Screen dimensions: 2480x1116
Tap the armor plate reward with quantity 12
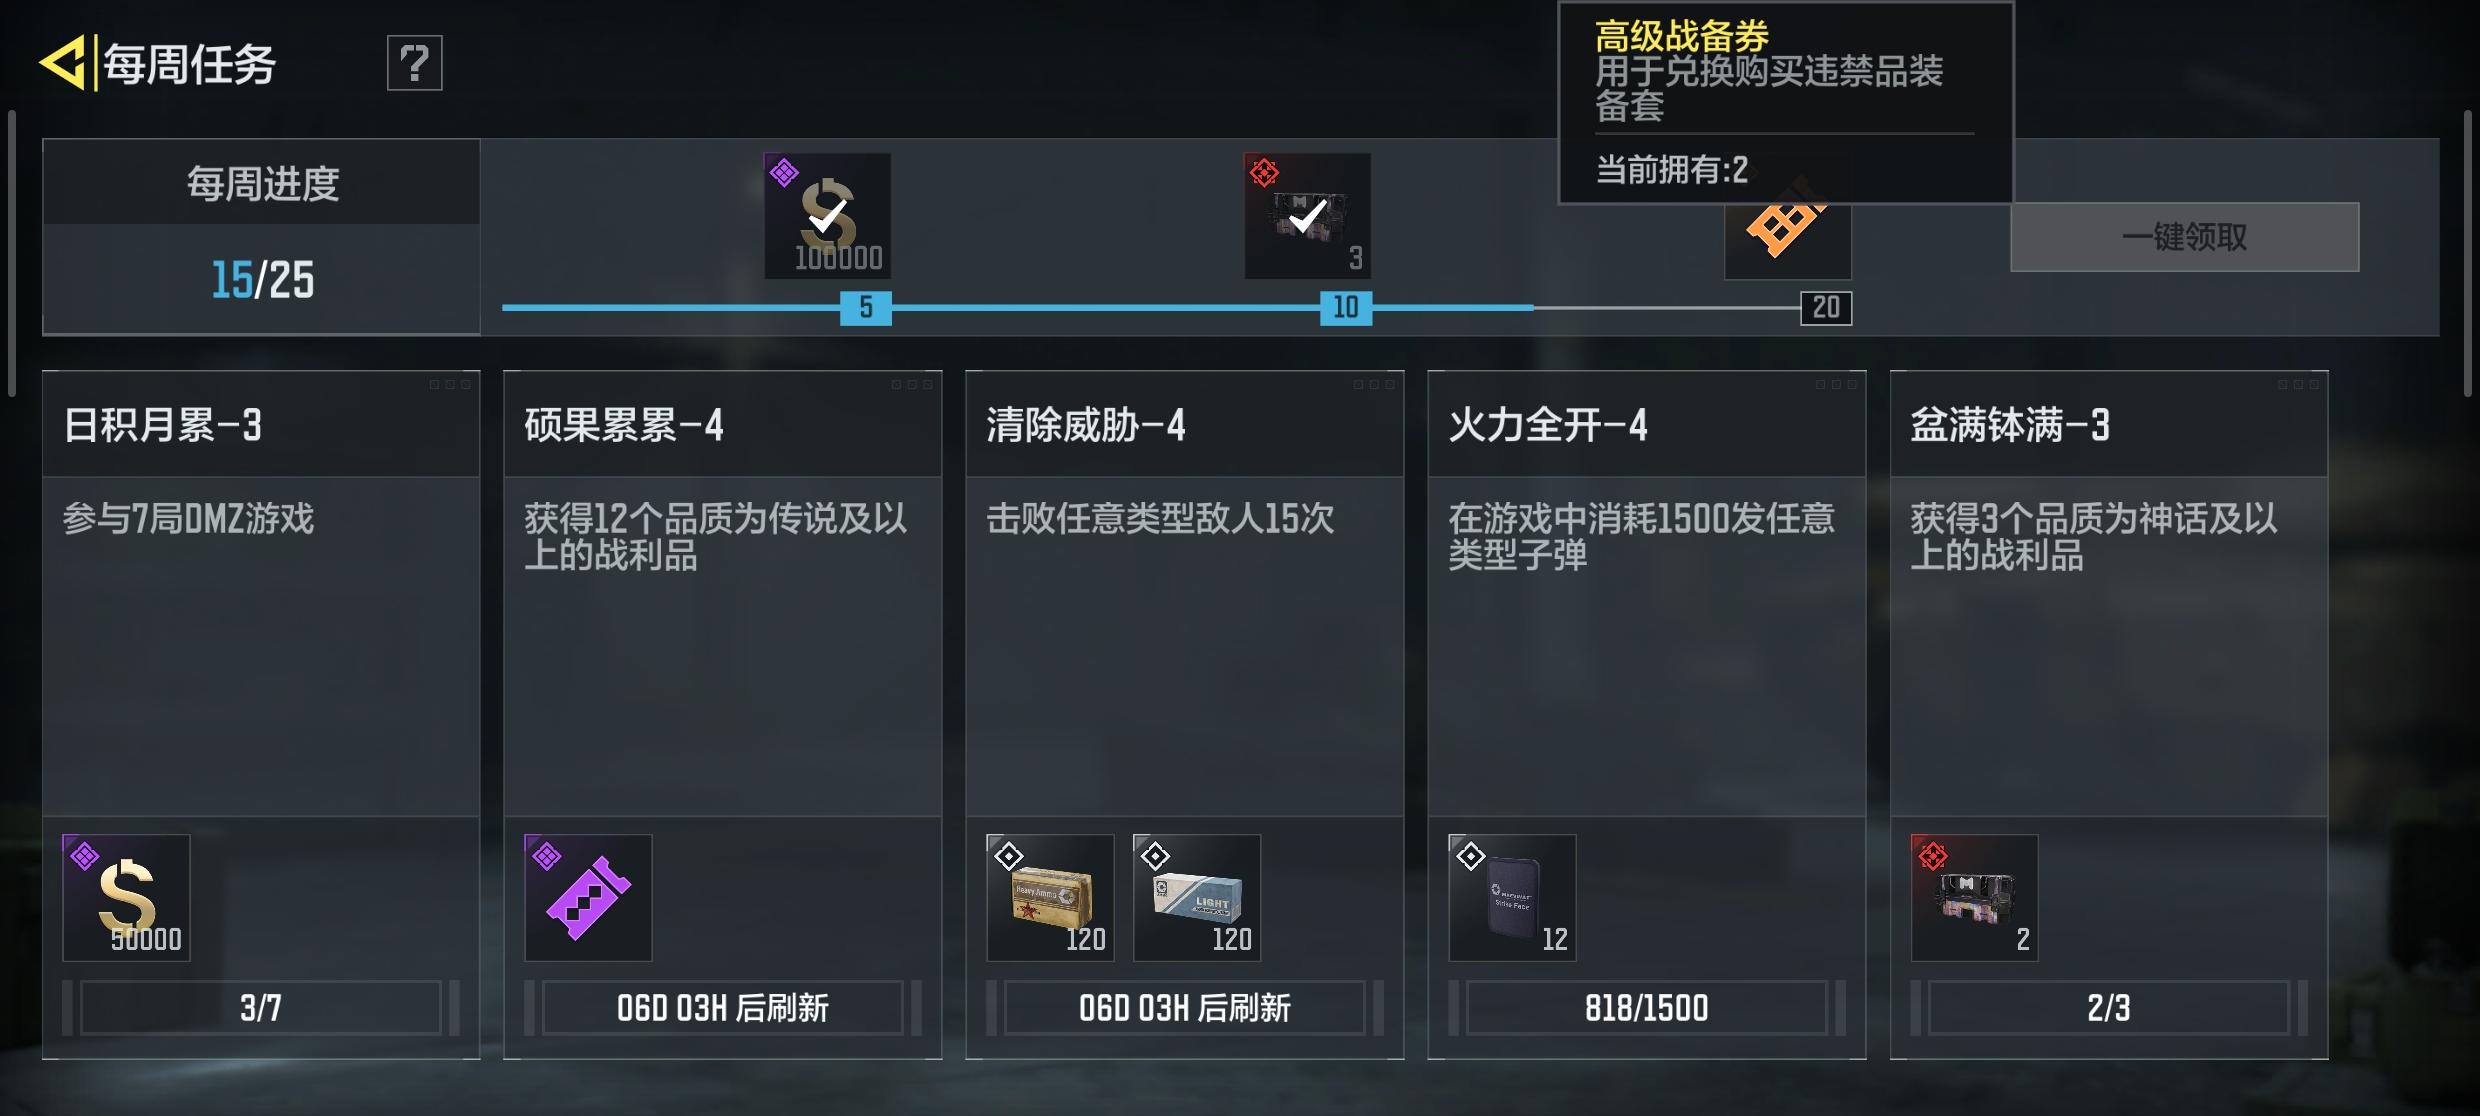pos(1512,897)
